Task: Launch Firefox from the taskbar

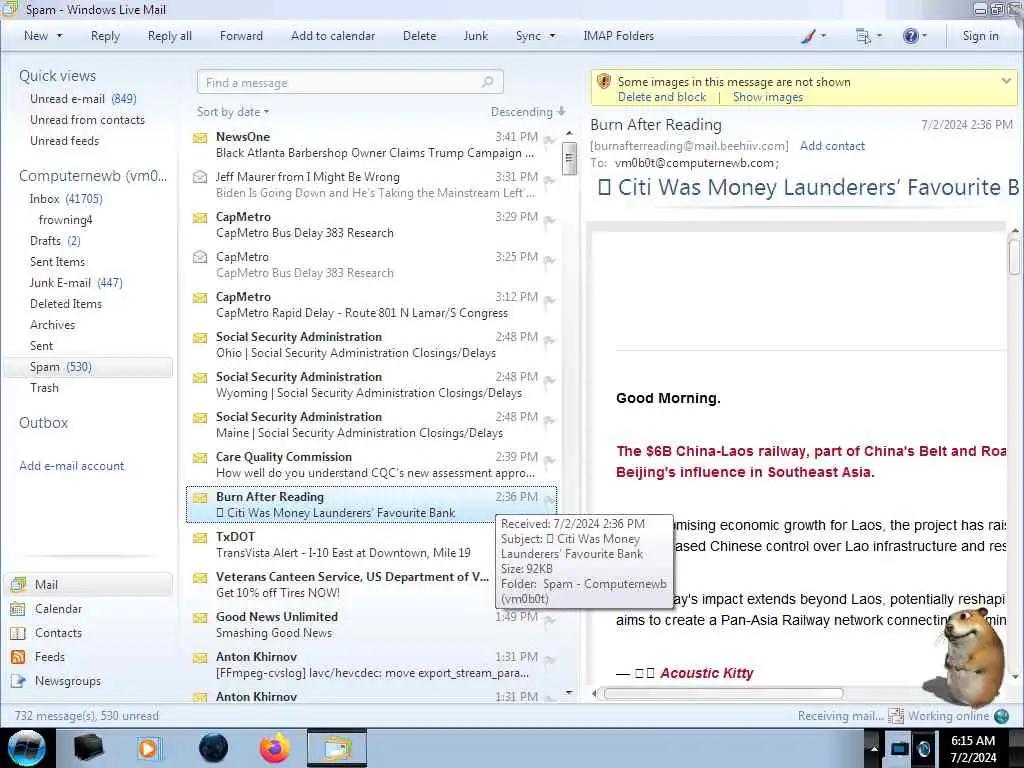Action: (x=275, y=748)
